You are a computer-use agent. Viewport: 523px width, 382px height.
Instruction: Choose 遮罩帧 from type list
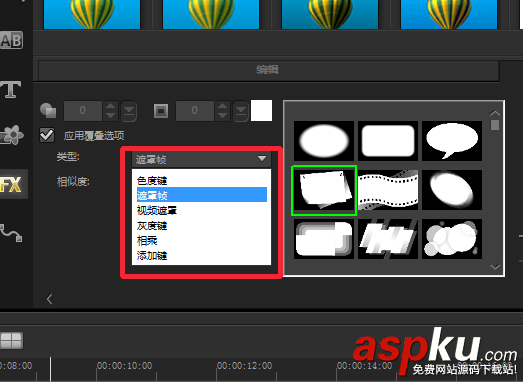point(202,195)
